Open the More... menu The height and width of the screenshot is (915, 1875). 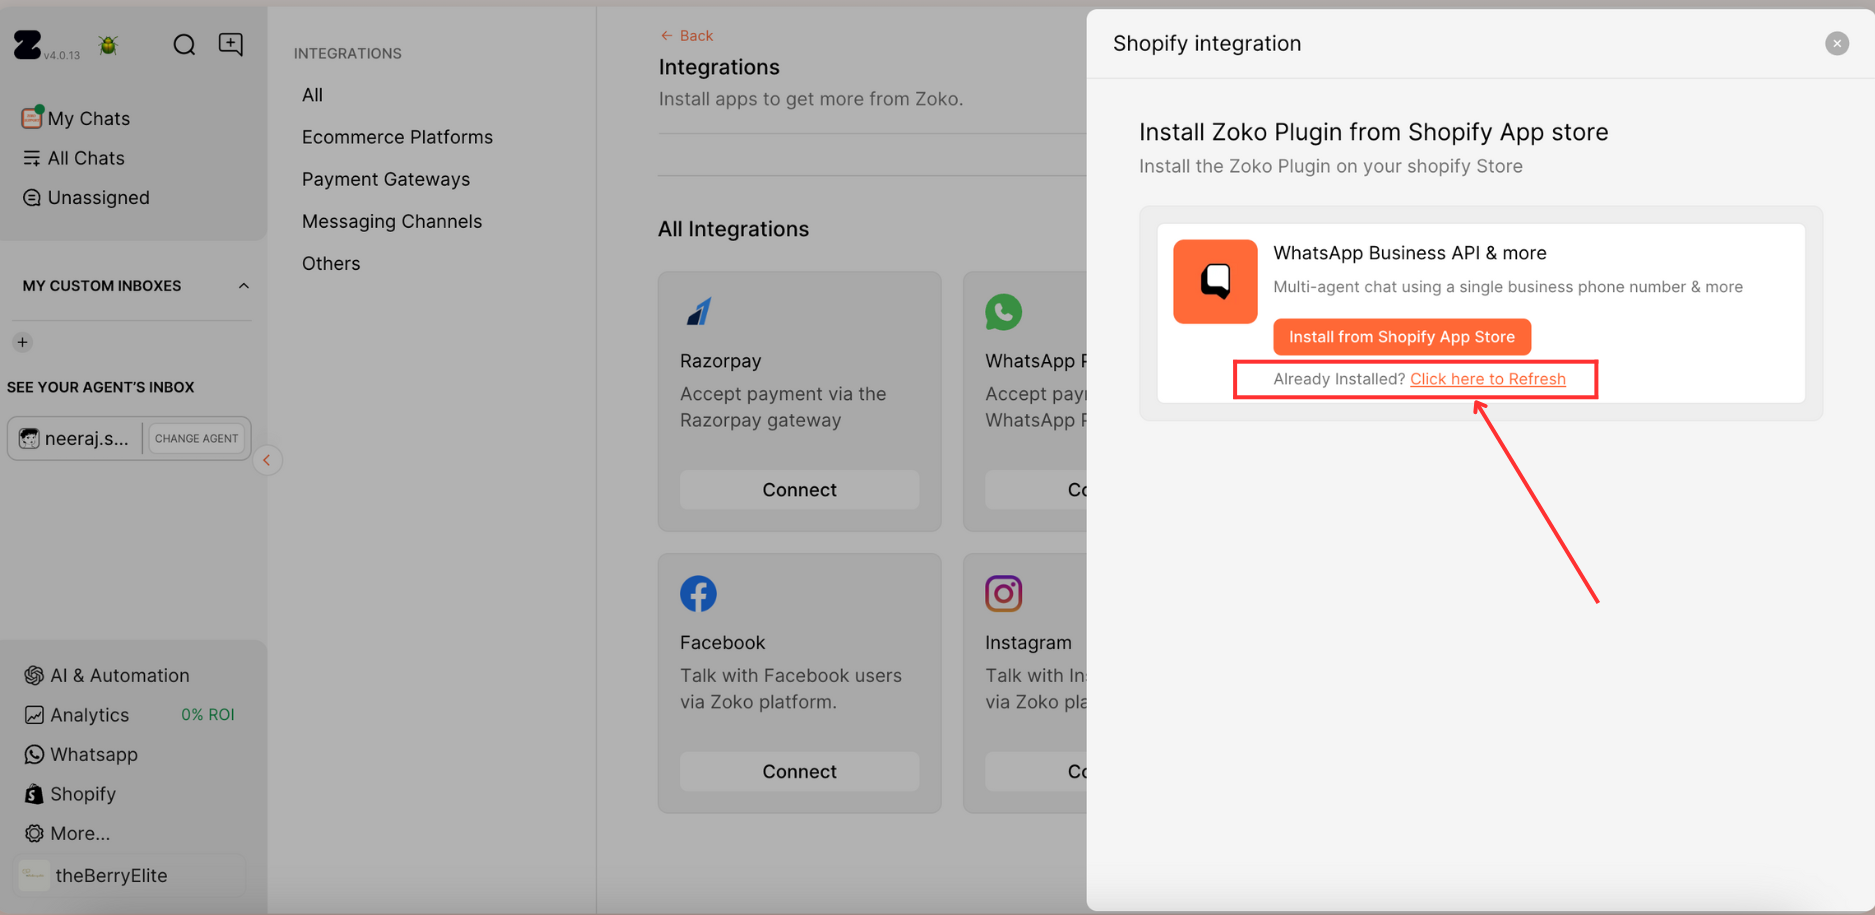[67, 833]
